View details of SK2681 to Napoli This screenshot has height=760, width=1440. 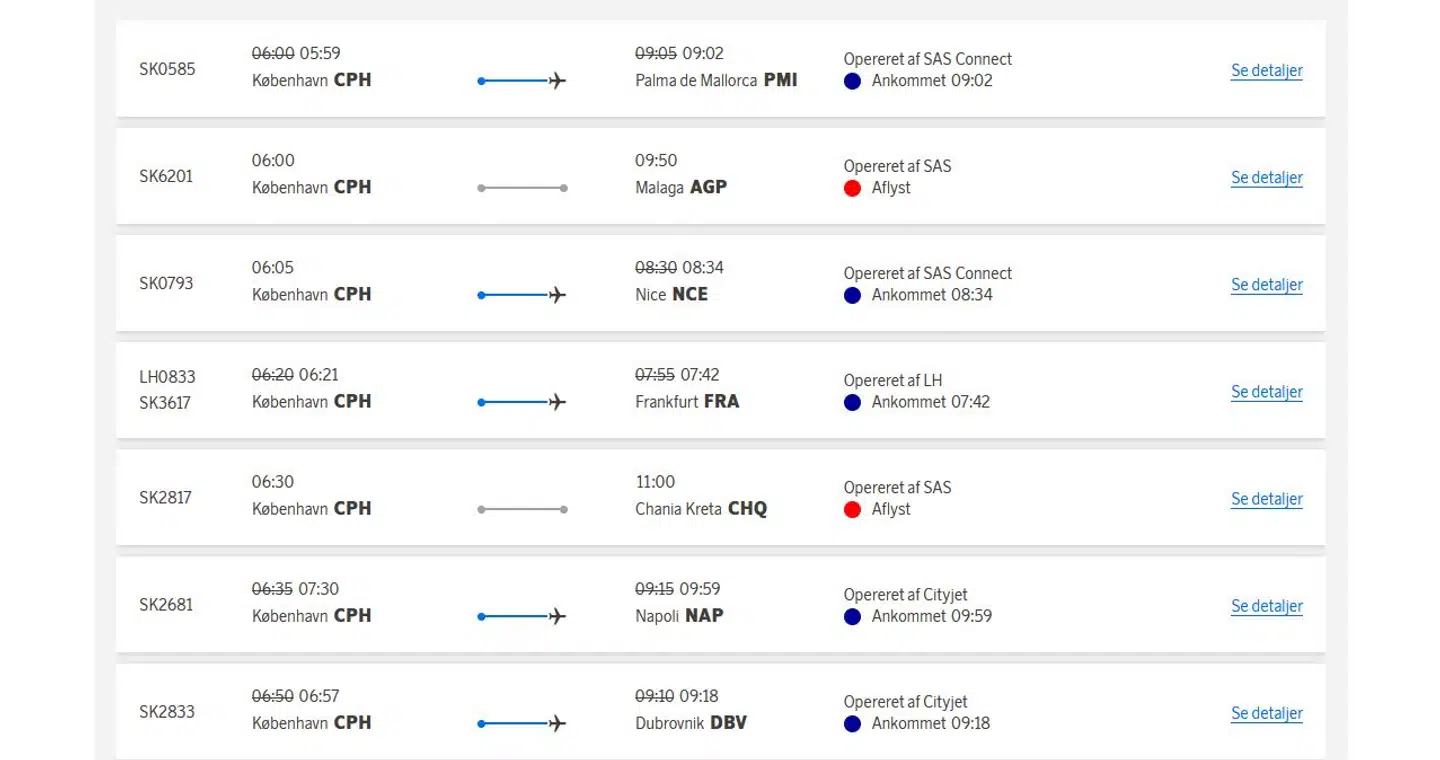(x=1266, y=606)
